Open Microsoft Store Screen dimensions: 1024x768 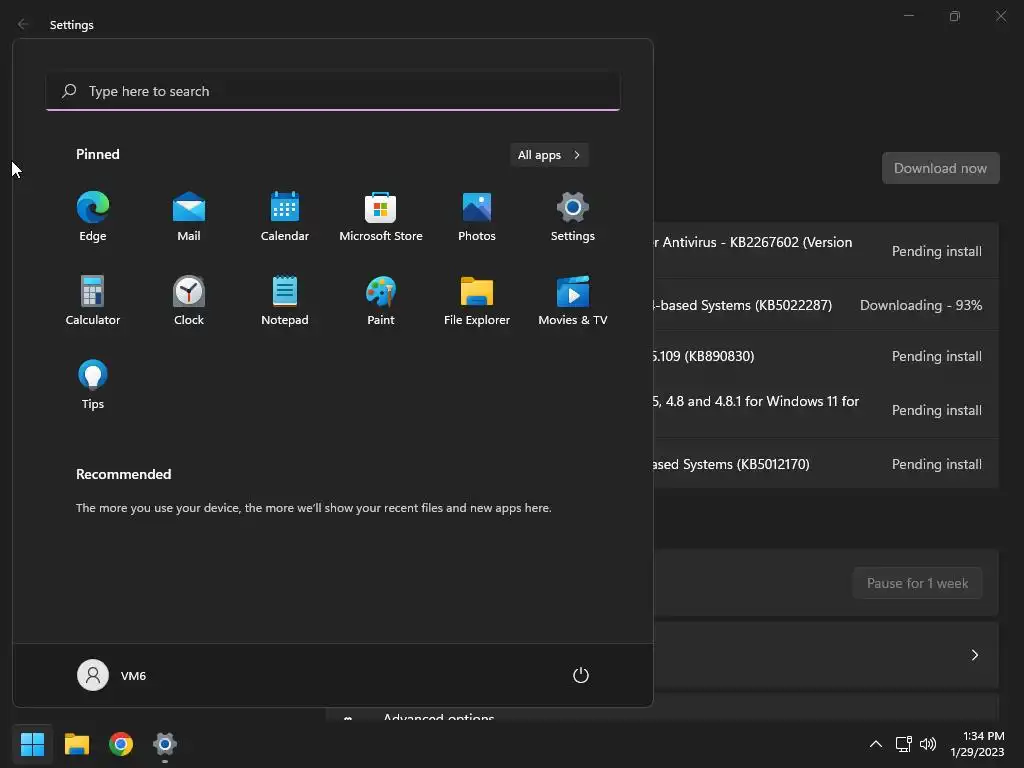point(381,217)
